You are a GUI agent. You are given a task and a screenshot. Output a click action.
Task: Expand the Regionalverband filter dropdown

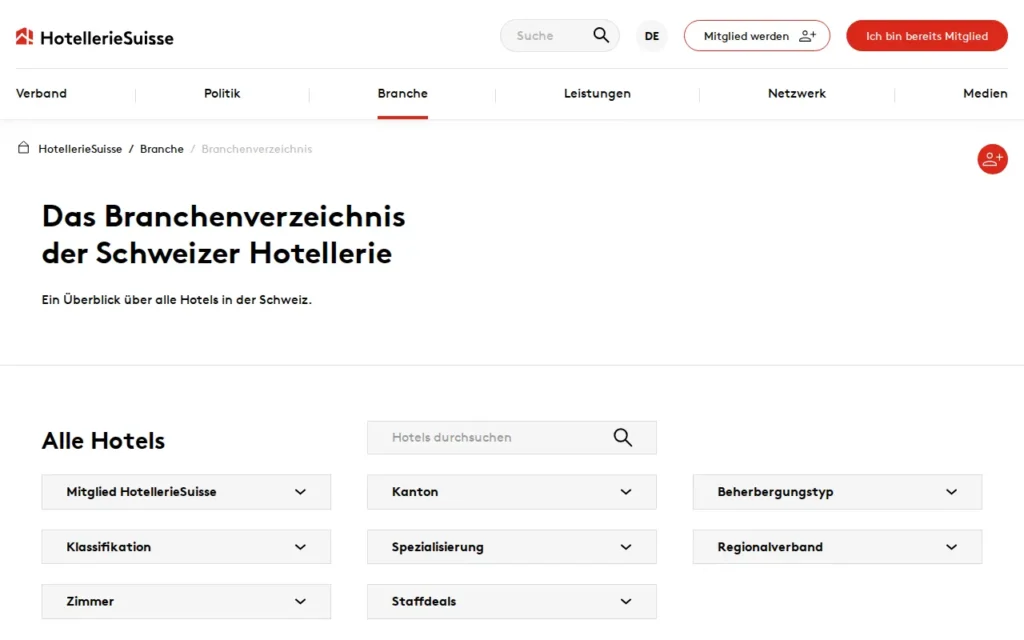837,547
